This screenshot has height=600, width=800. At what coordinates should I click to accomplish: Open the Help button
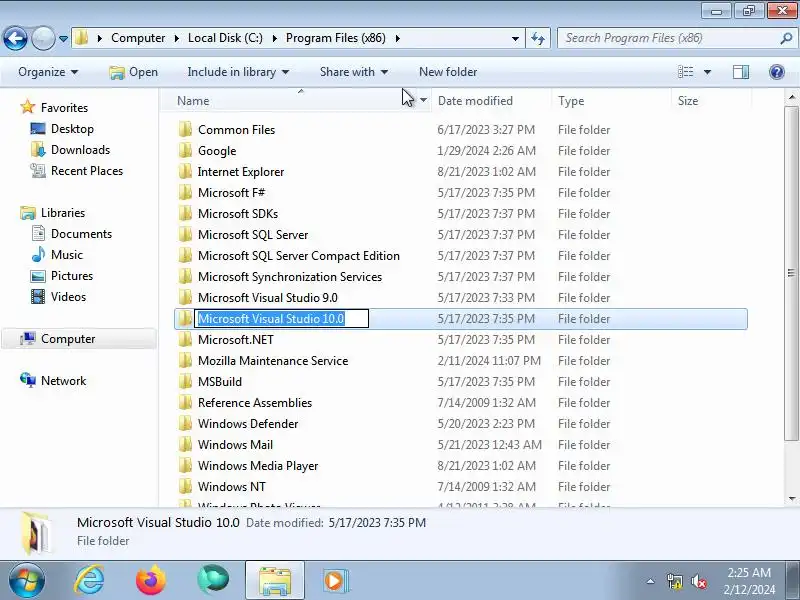pos(777,72)
